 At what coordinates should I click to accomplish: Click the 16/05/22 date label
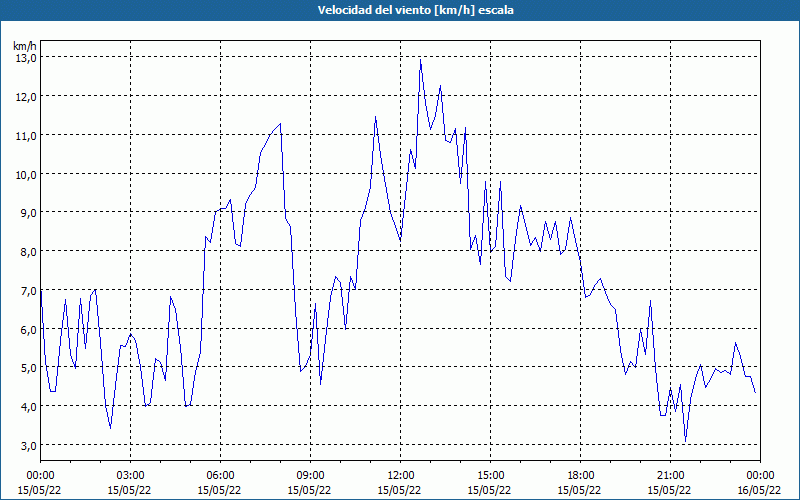(760, 490)
